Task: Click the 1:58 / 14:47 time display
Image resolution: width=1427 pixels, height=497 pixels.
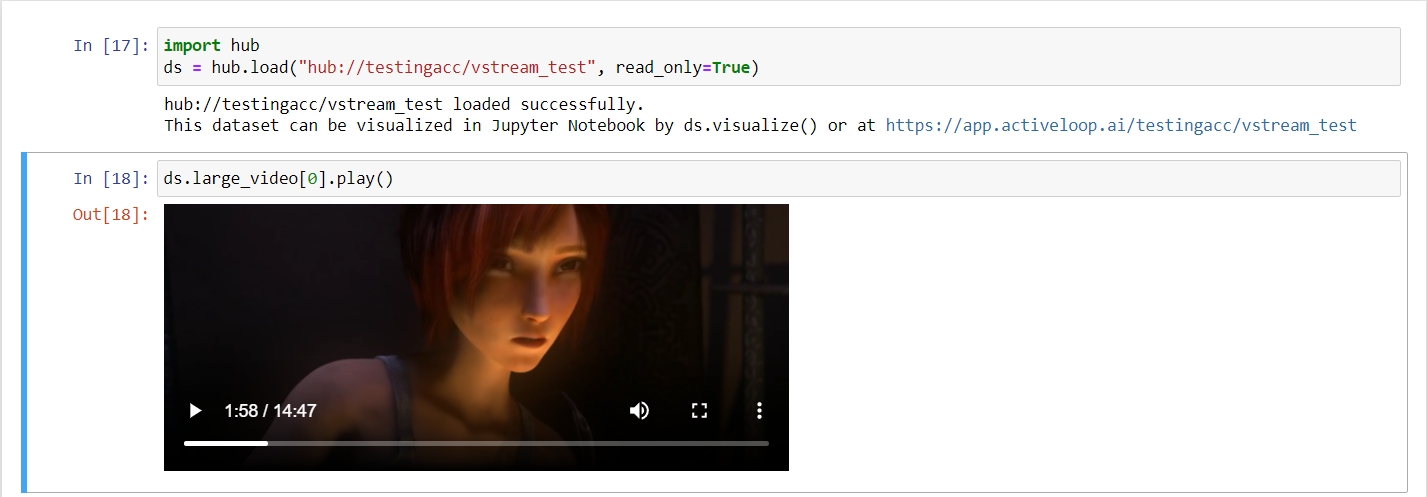Action: coord(271,411)
